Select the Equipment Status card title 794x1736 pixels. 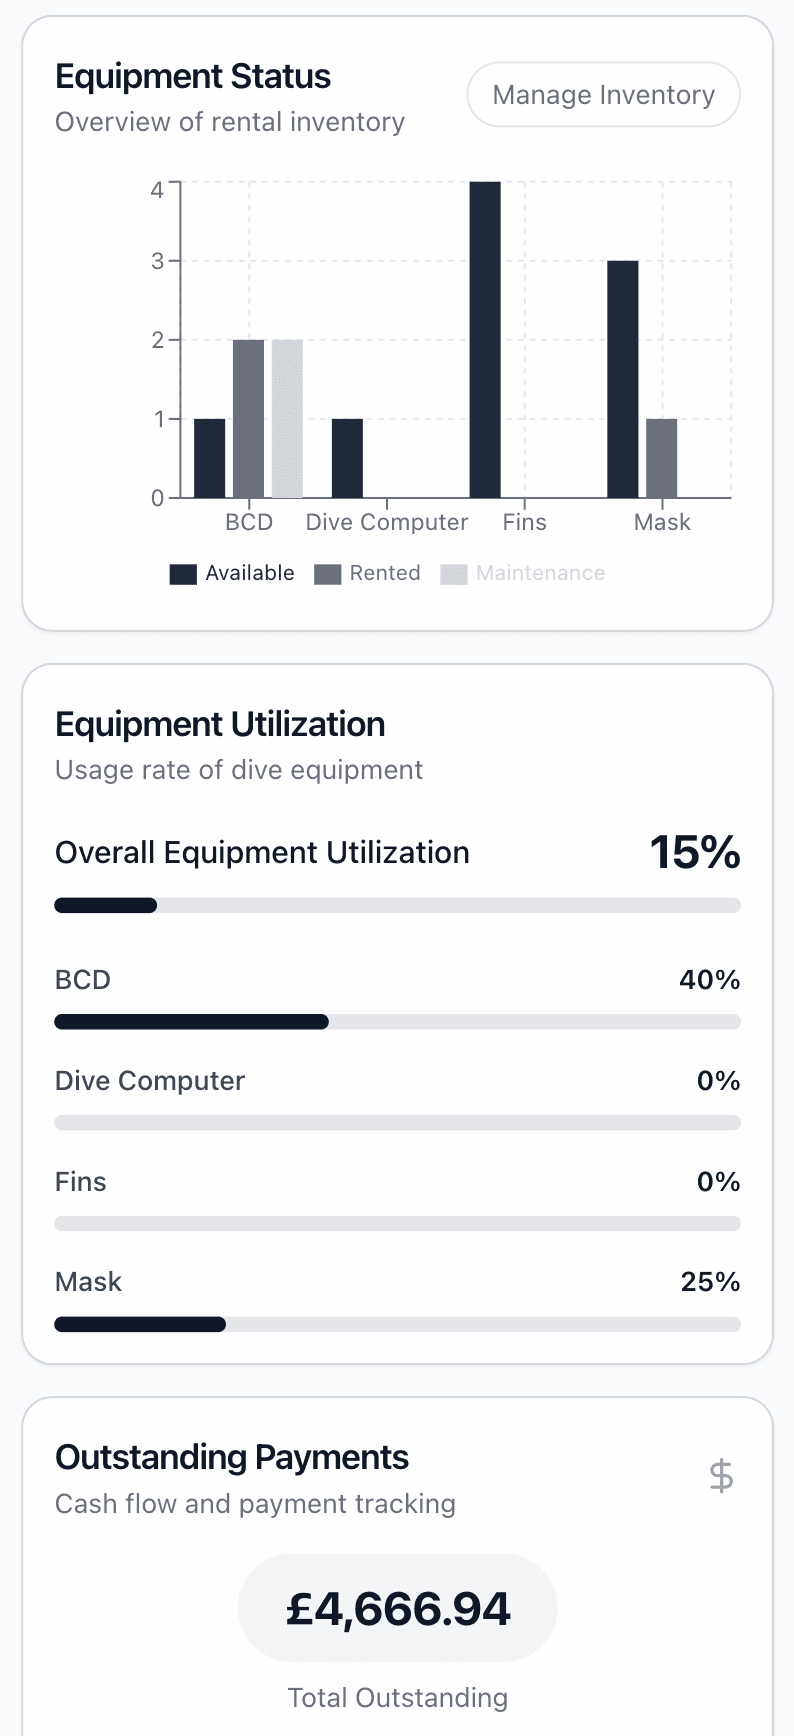[x=193, y=76]
